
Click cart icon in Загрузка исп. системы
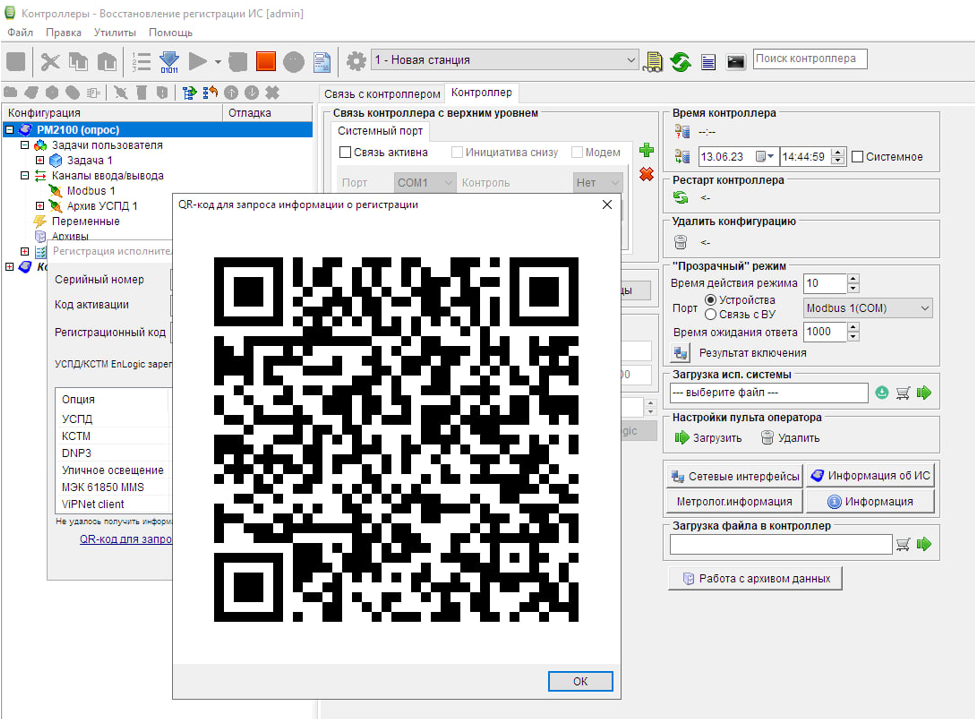(903, 392)
